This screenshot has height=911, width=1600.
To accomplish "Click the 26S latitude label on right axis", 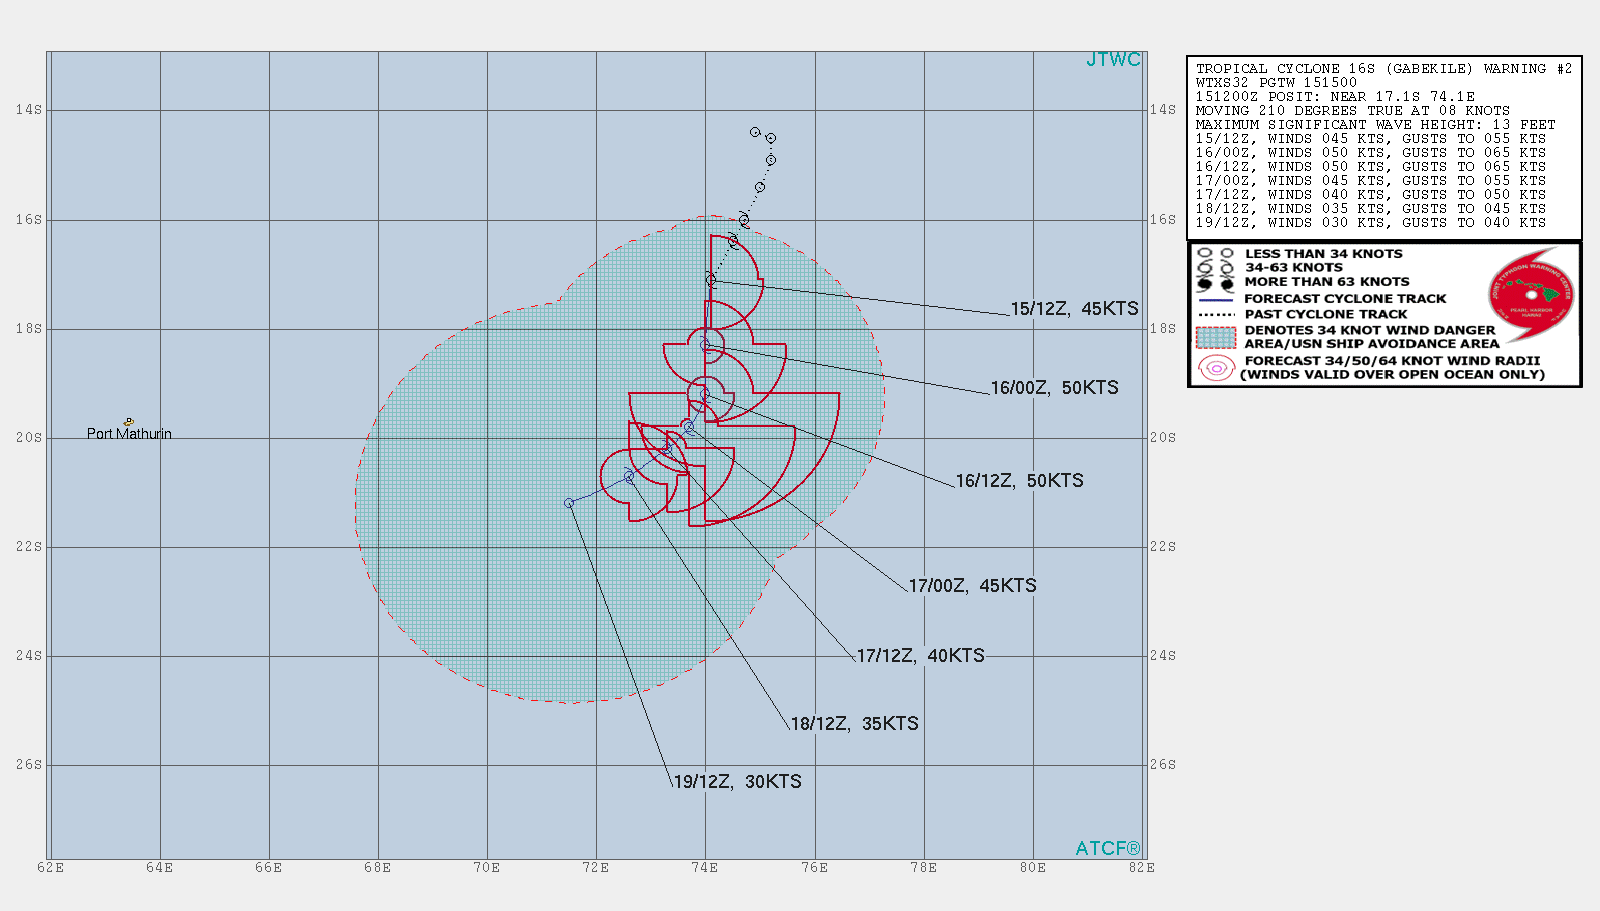I will (x=1162, y=765).
